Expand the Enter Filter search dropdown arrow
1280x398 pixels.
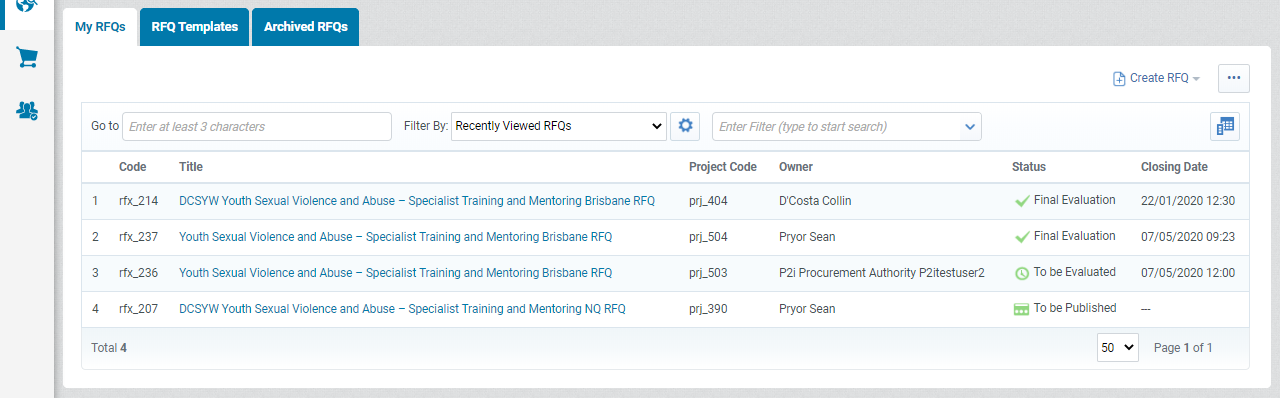point(969,127)
